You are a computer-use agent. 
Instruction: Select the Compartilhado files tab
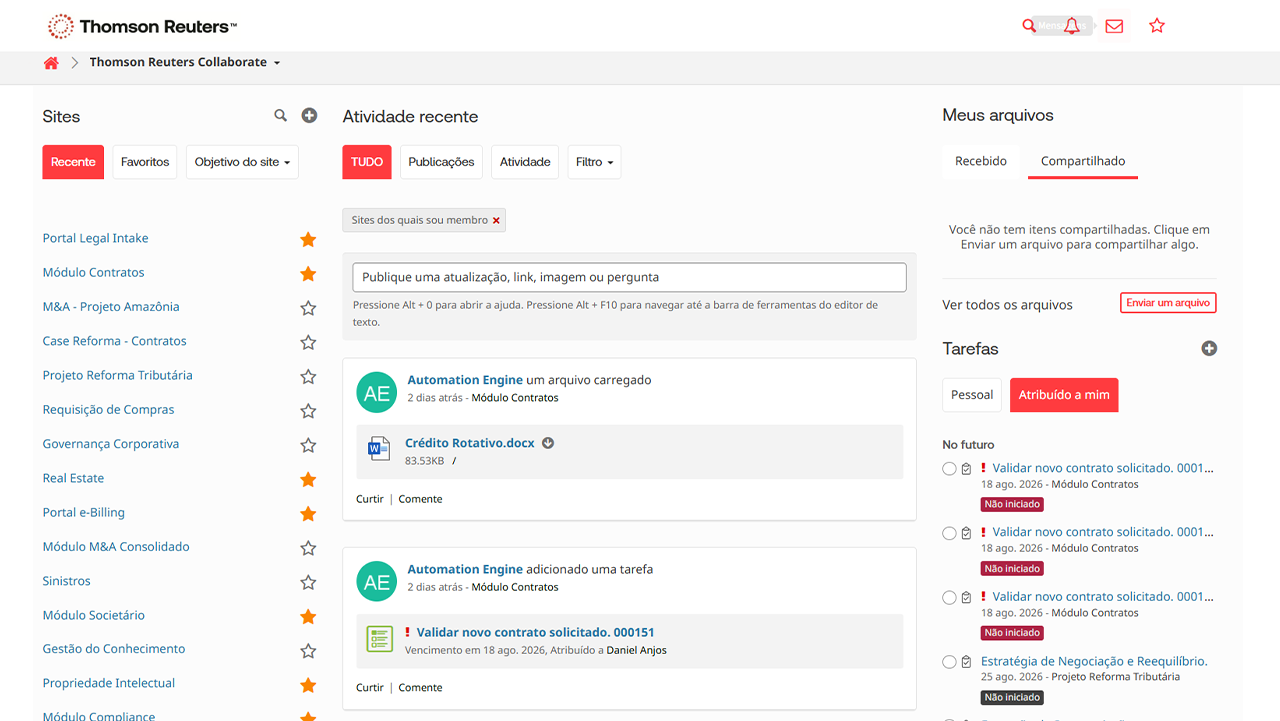coord(1083,161)
